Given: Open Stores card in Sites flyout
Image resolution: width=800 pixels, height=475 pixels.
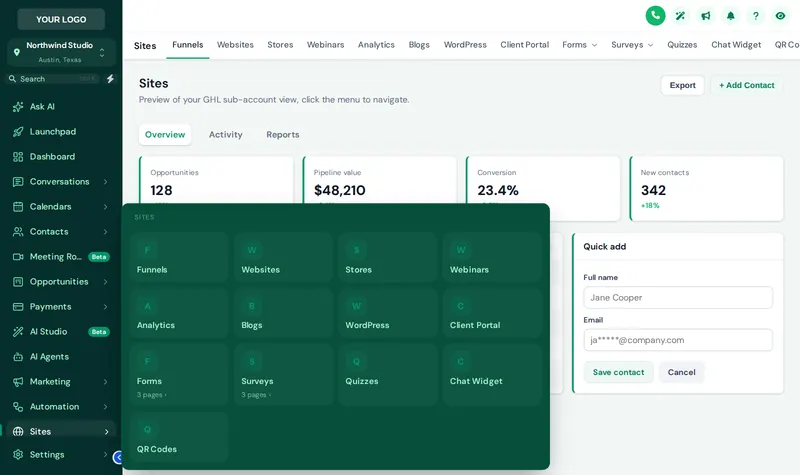Looking at the screenshot, I should coord(387,257).
